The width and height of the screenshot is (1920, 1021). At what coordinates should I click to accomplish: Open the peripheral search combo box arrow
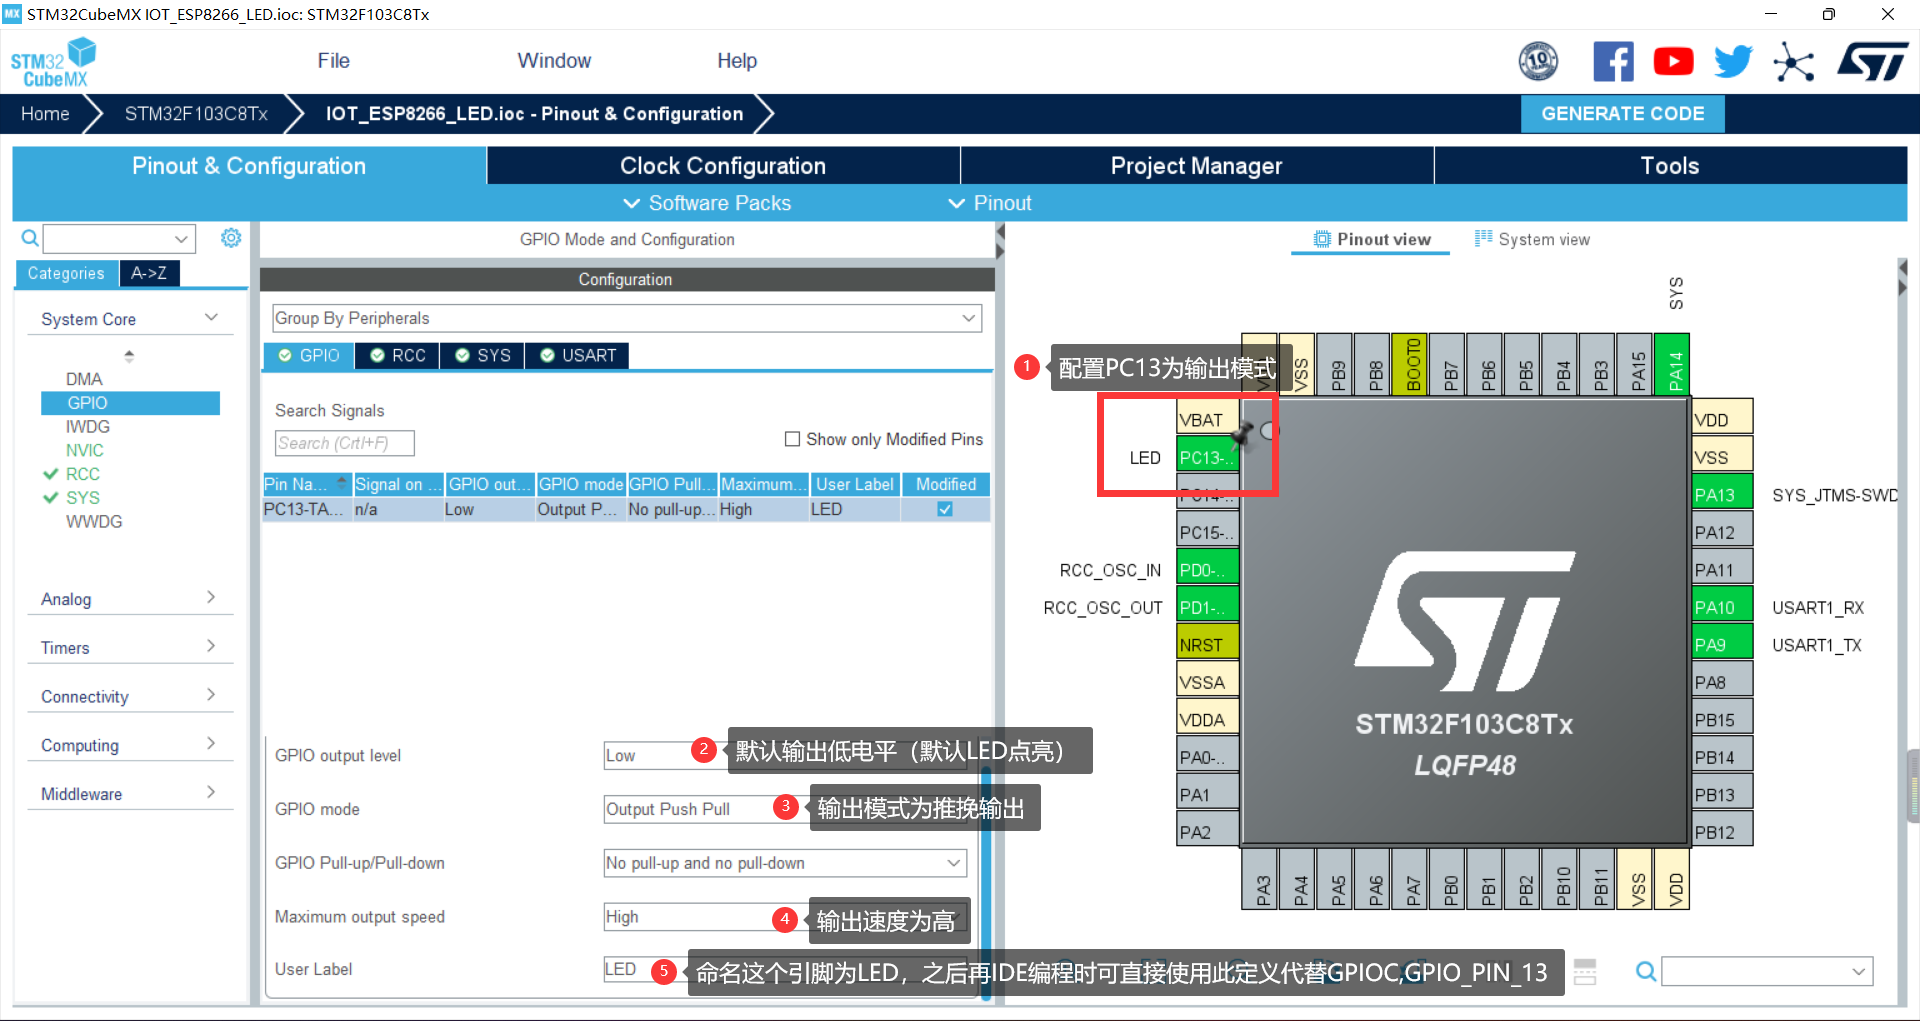181,239
